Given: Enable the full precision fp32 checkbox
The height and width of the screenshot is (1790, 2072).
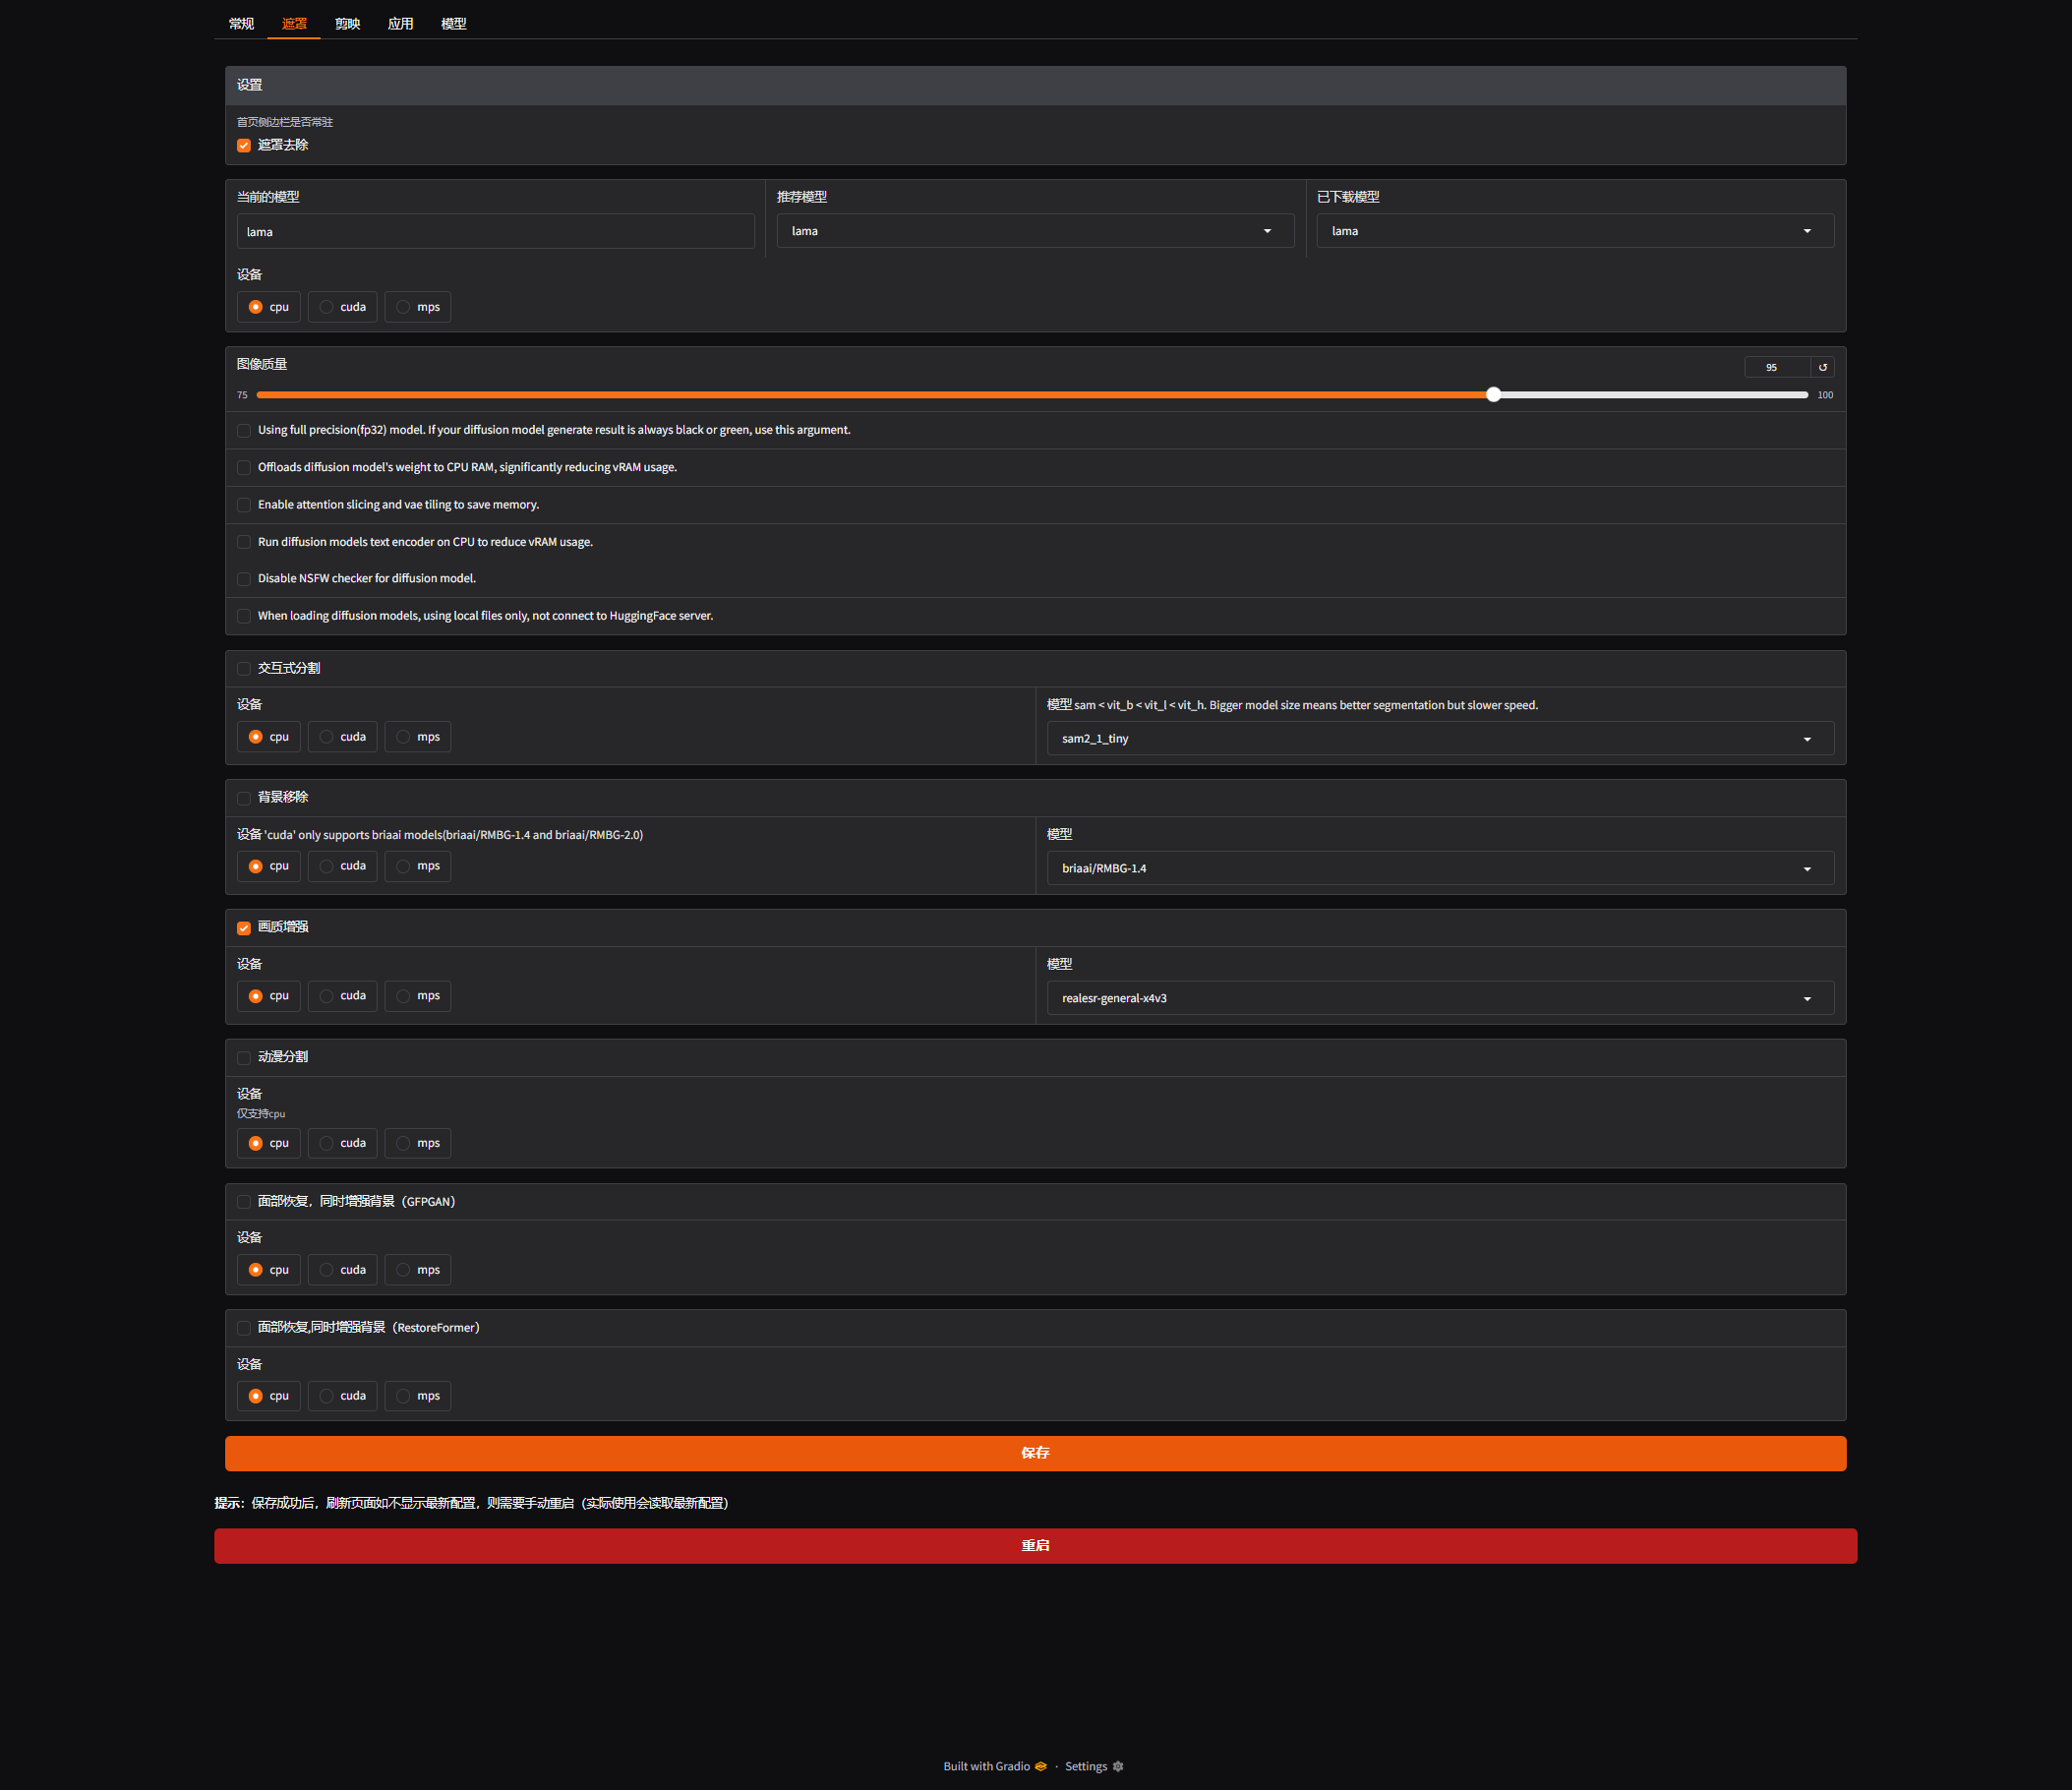Looking at the screenshot, I should click(244, 431).
